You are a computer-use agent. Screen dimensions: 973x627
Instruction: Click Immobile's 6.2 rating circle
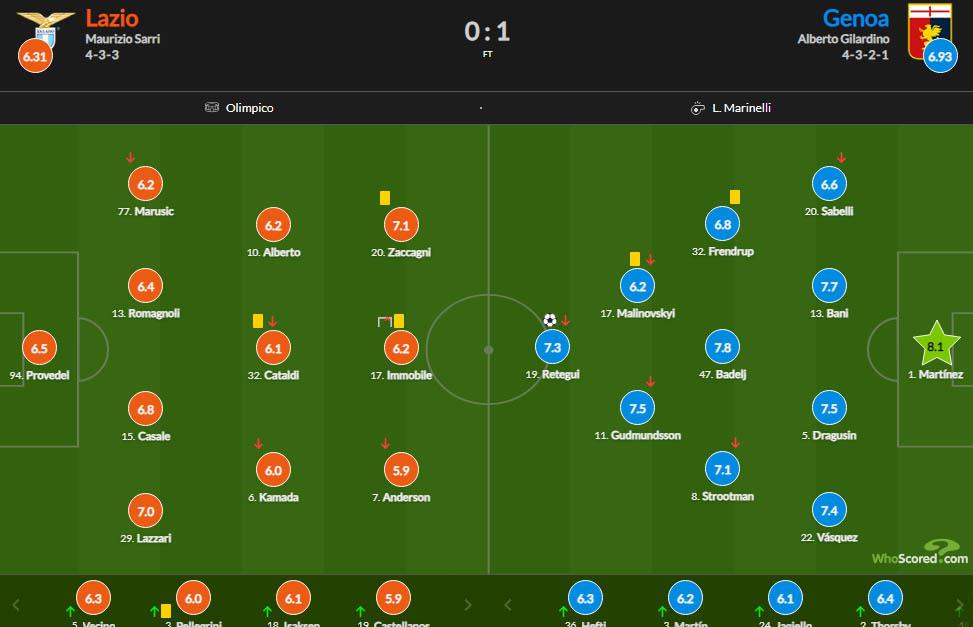tap(400, 348)
